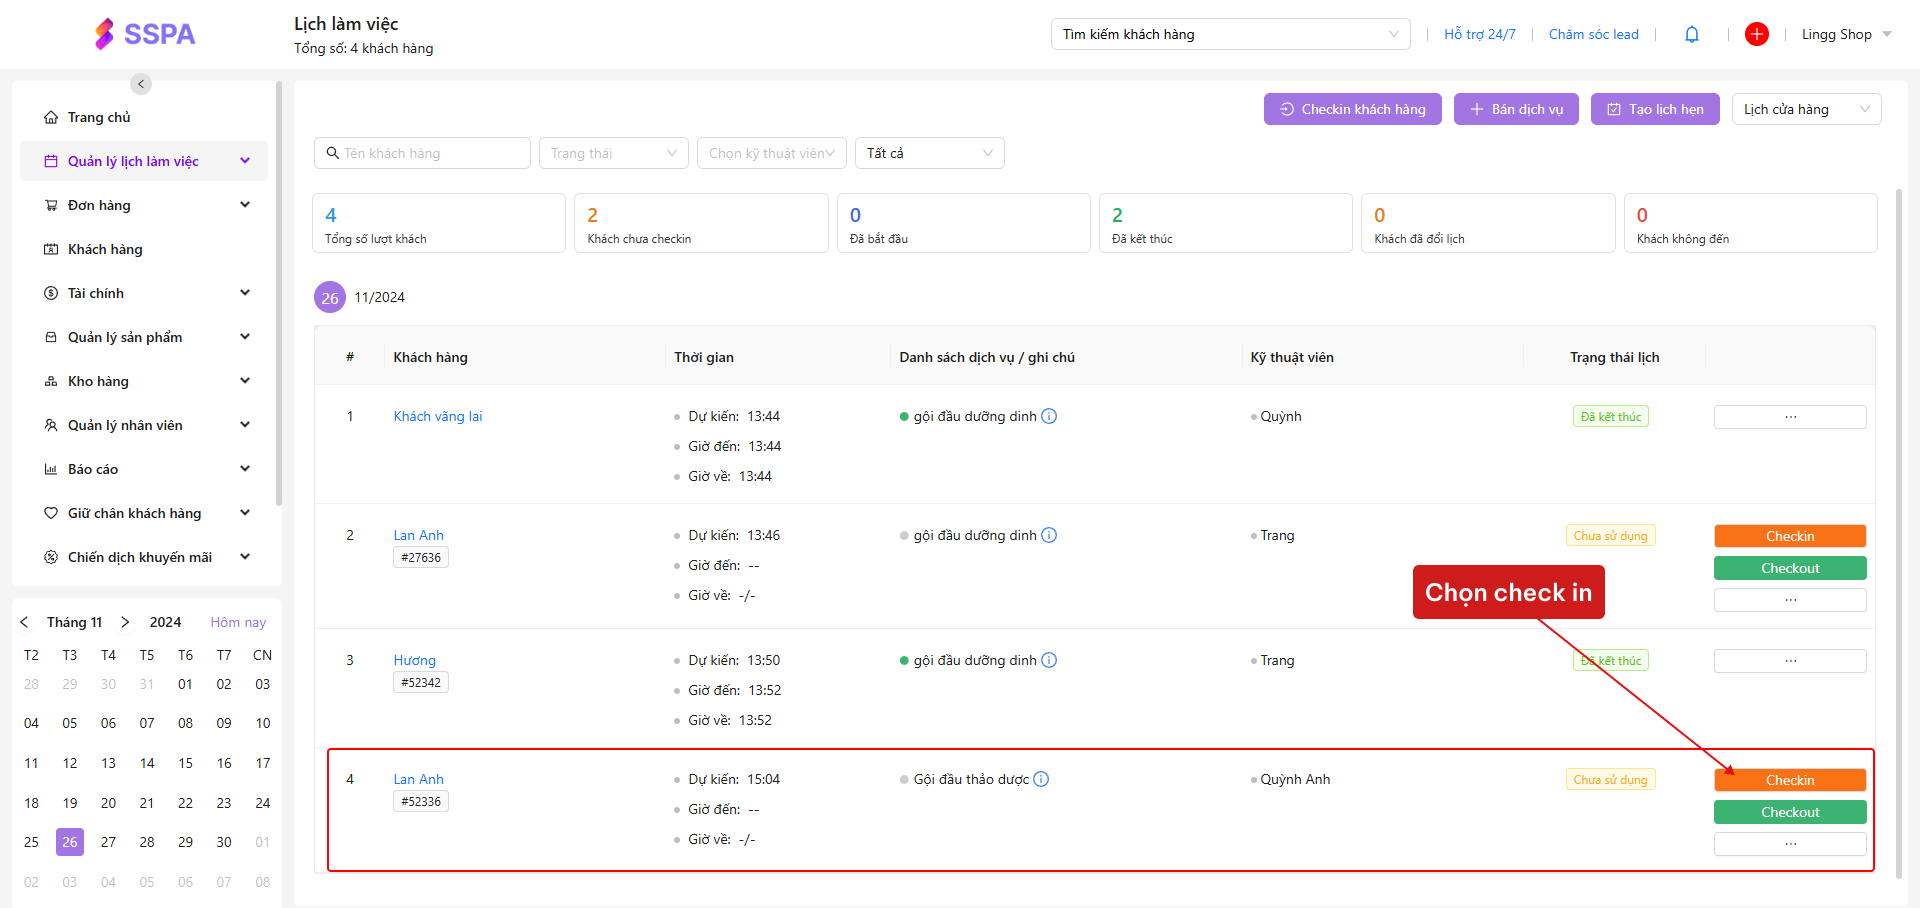Open the Chọn kỹ thuật viên dropdown
This screenshot has height=908, width=1920.
click(x=771, y=153)
